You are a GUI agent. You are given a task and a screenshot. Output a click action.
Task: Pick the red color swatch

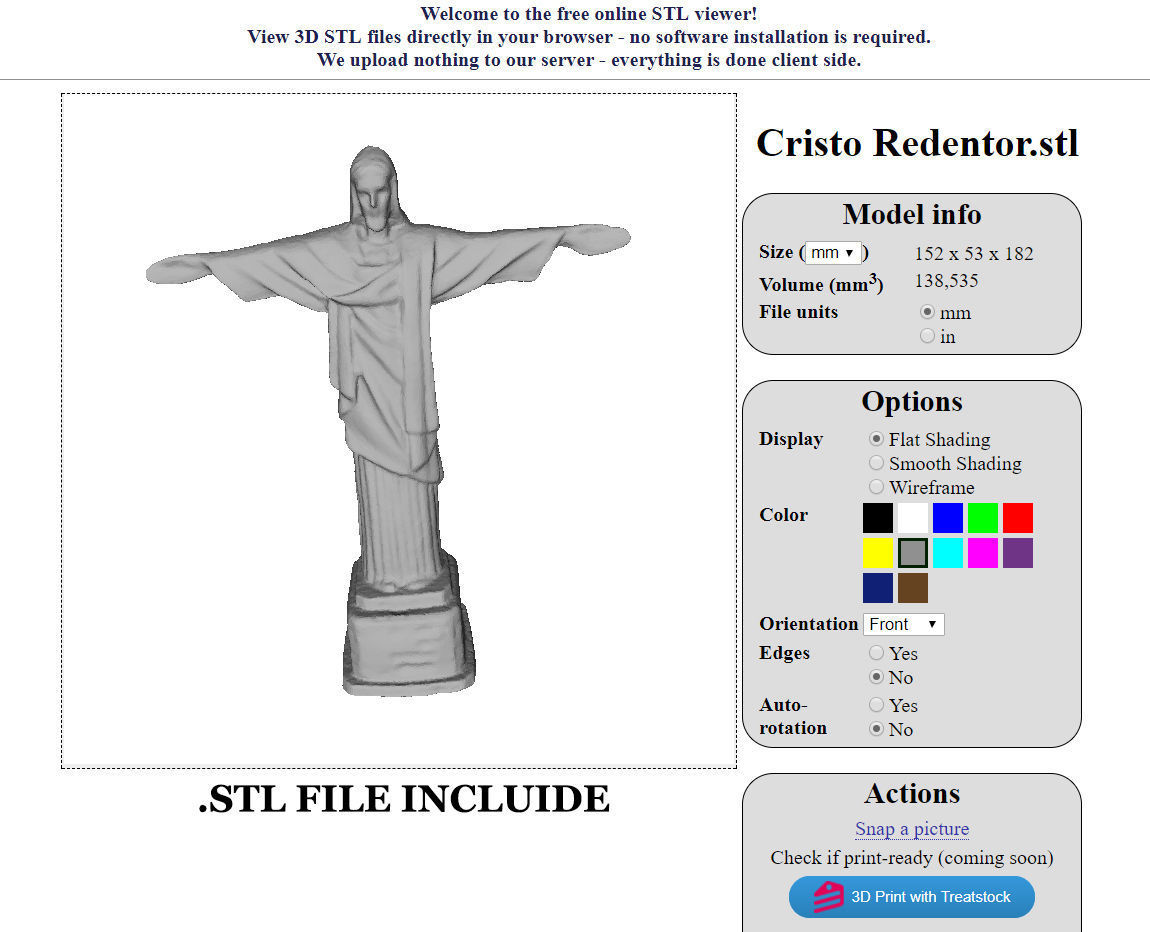click(x=1018, y=518)
